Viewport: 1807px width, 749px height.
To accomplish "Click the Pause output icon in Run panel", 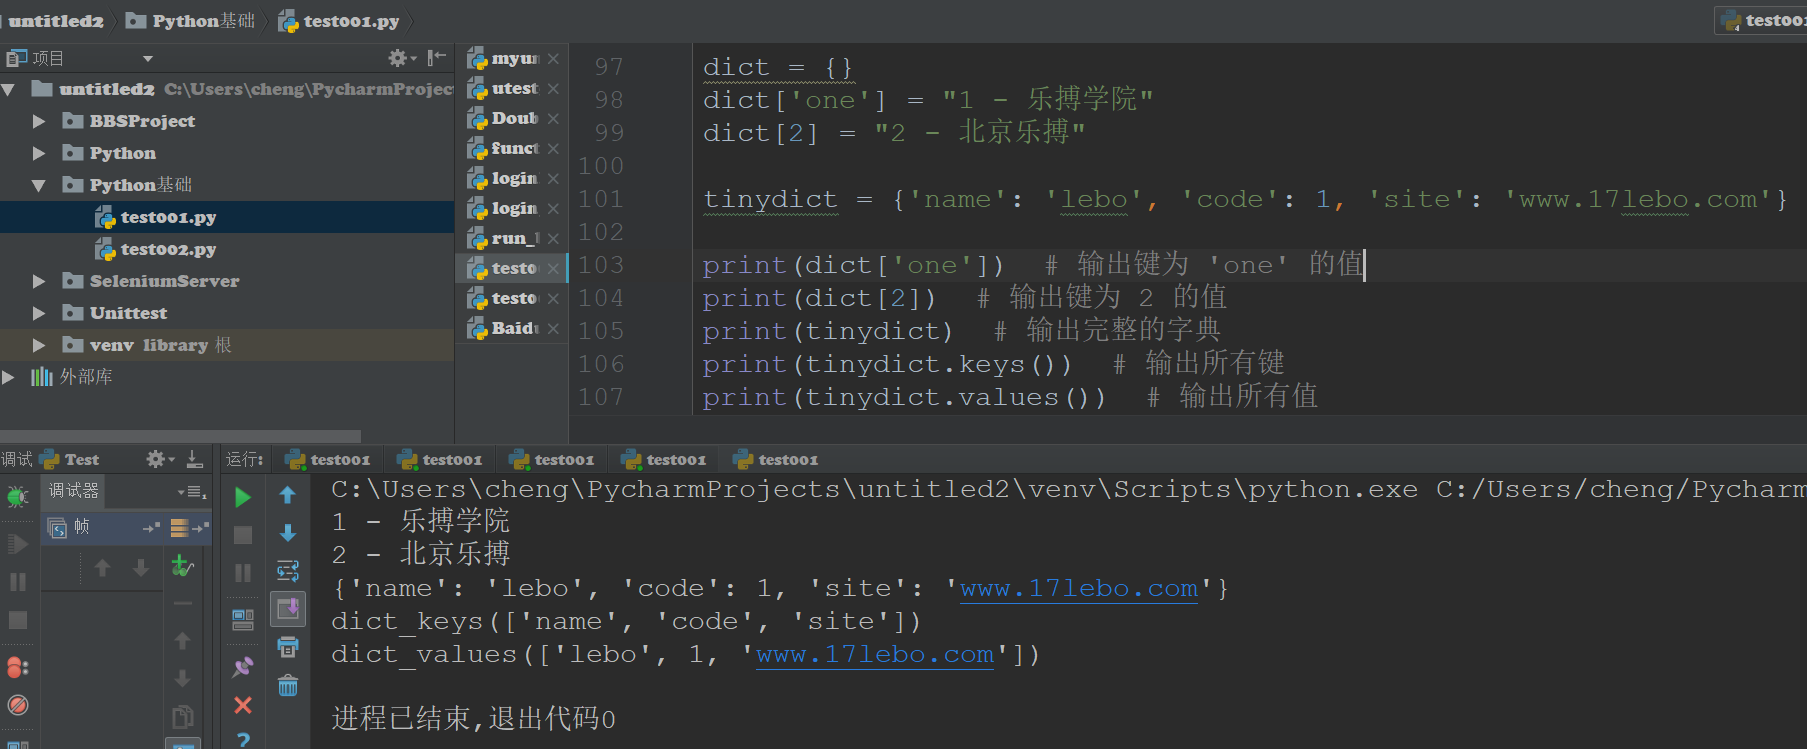I will click(242, 572).
